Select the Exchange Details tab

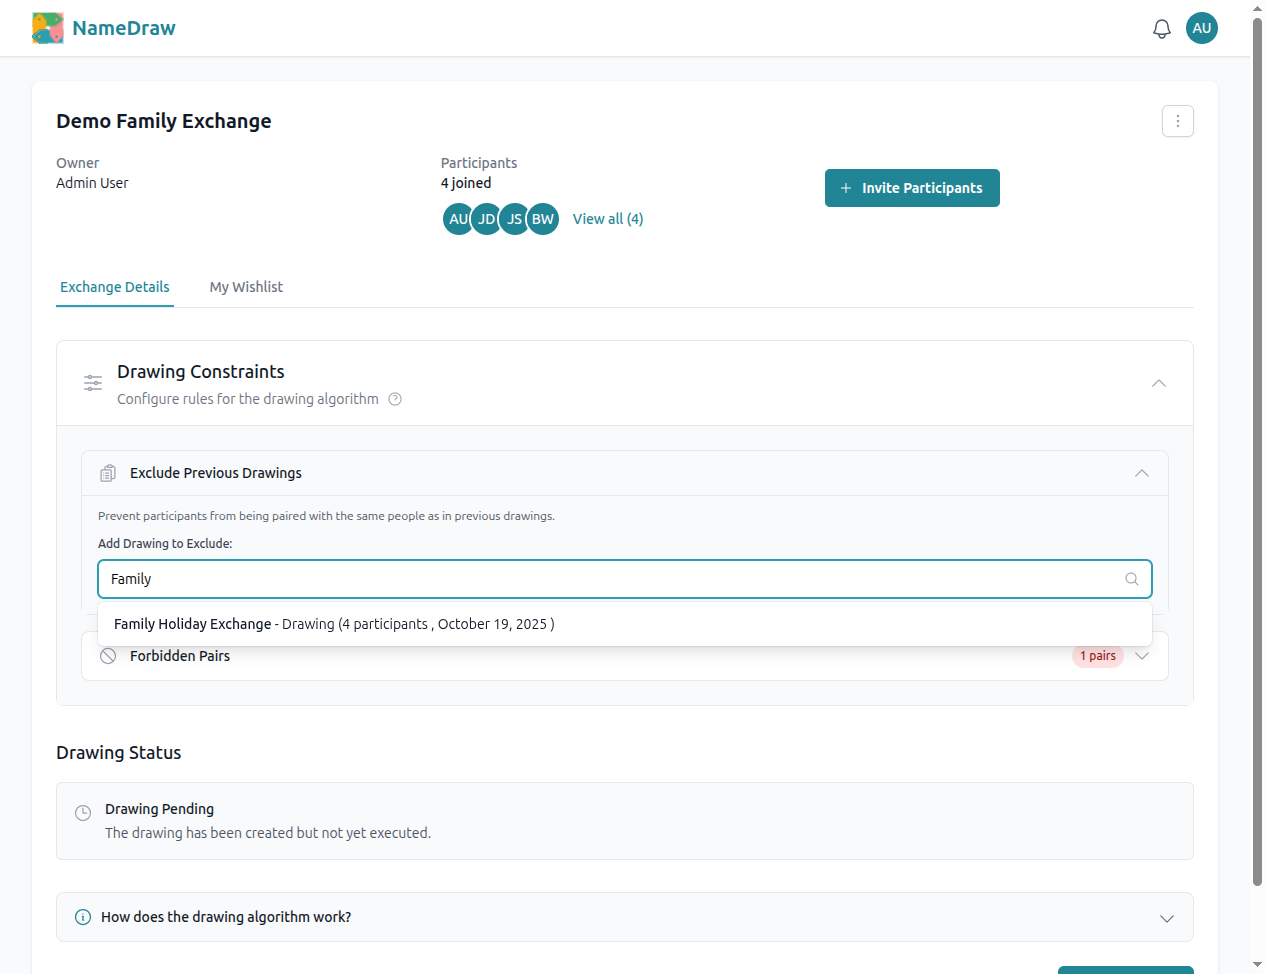pyautogui.click(x=115, y=287)
